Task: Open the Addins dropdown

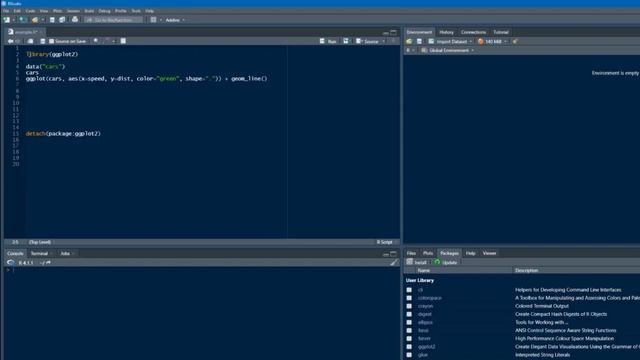Action: pyautogui.click(x=175, y=20)
